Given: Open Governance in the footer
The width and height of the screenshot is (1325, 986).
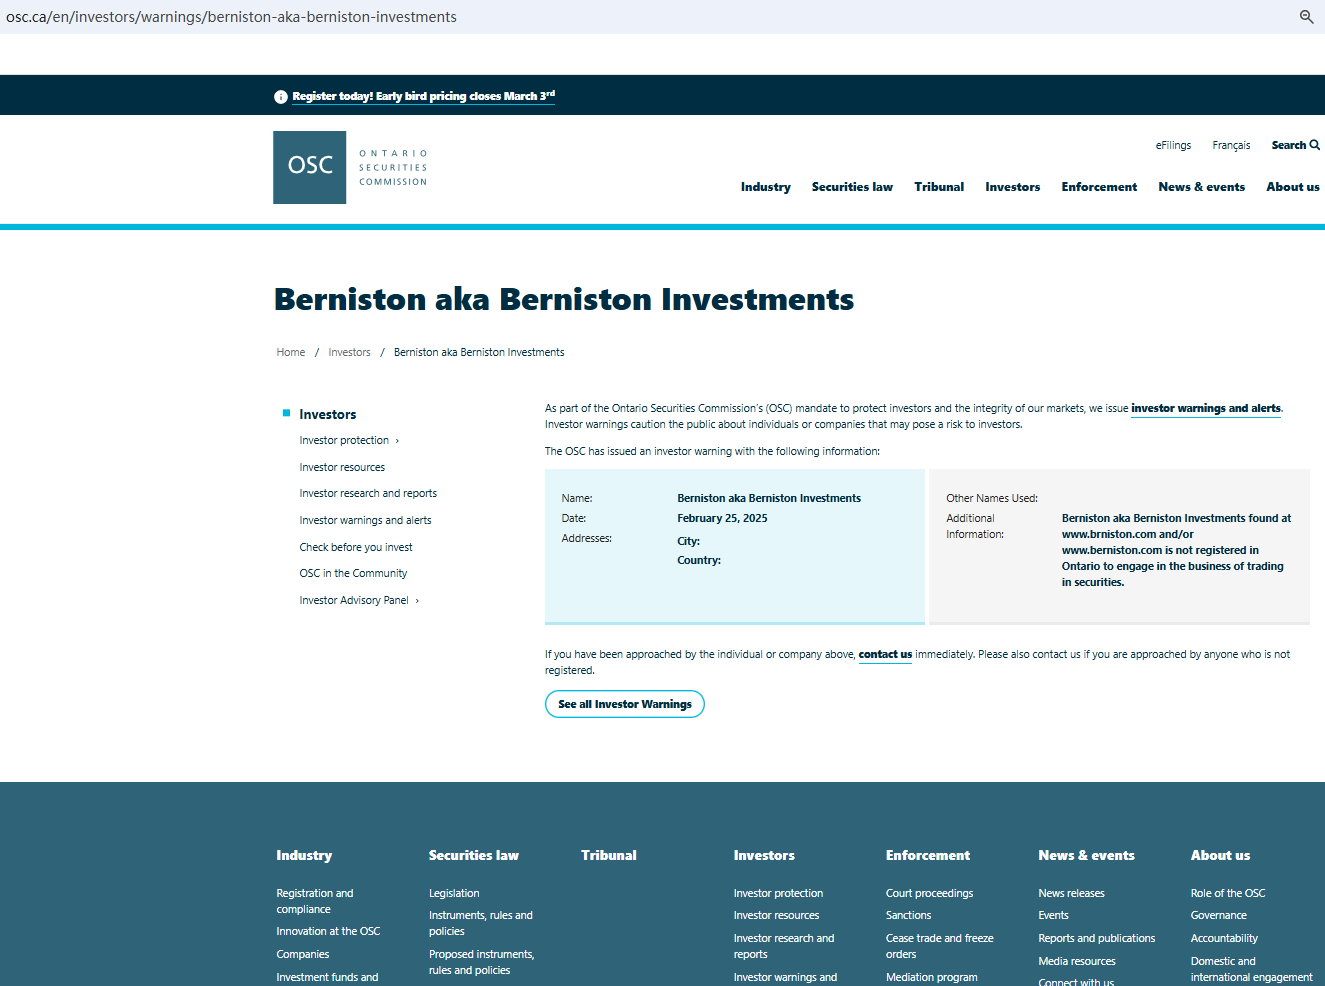Looking at the screenshot, I should [x=1218, y=915].
